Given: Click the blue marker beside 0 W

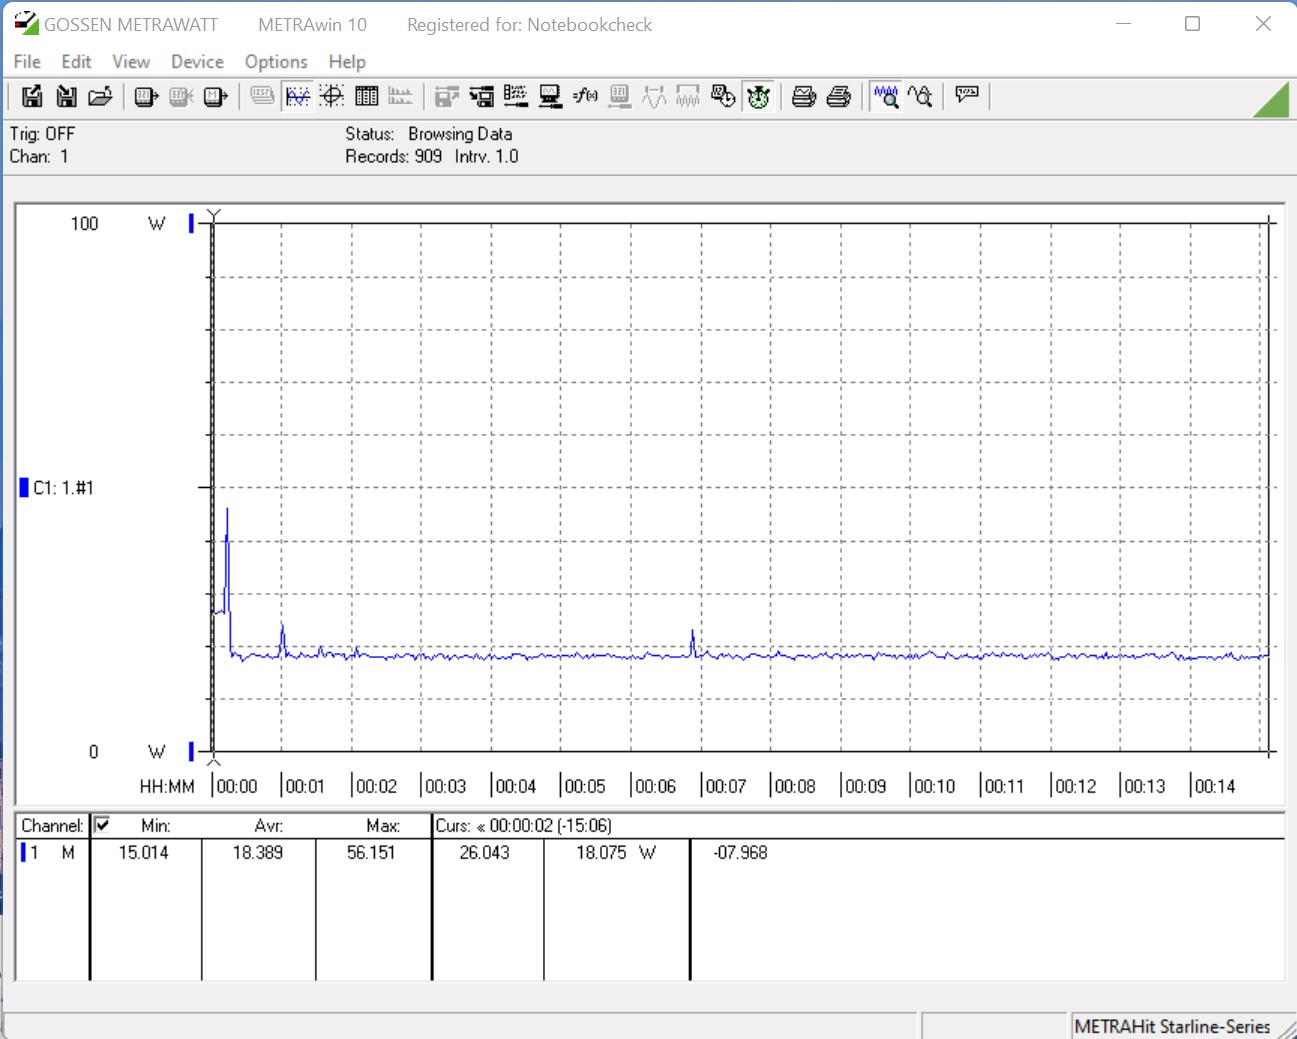Looking at the screenshot, I should pyautogui.click(x=191, y=751).
